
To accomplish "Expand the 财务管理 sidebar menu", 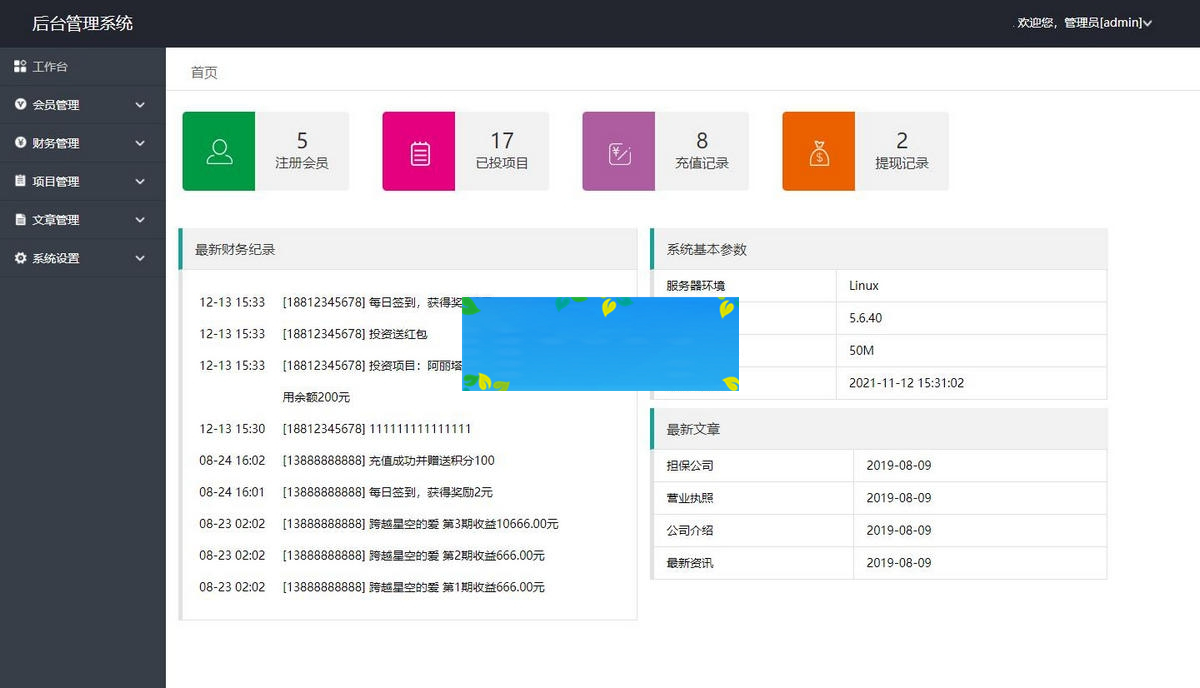I will coord(83,142).
